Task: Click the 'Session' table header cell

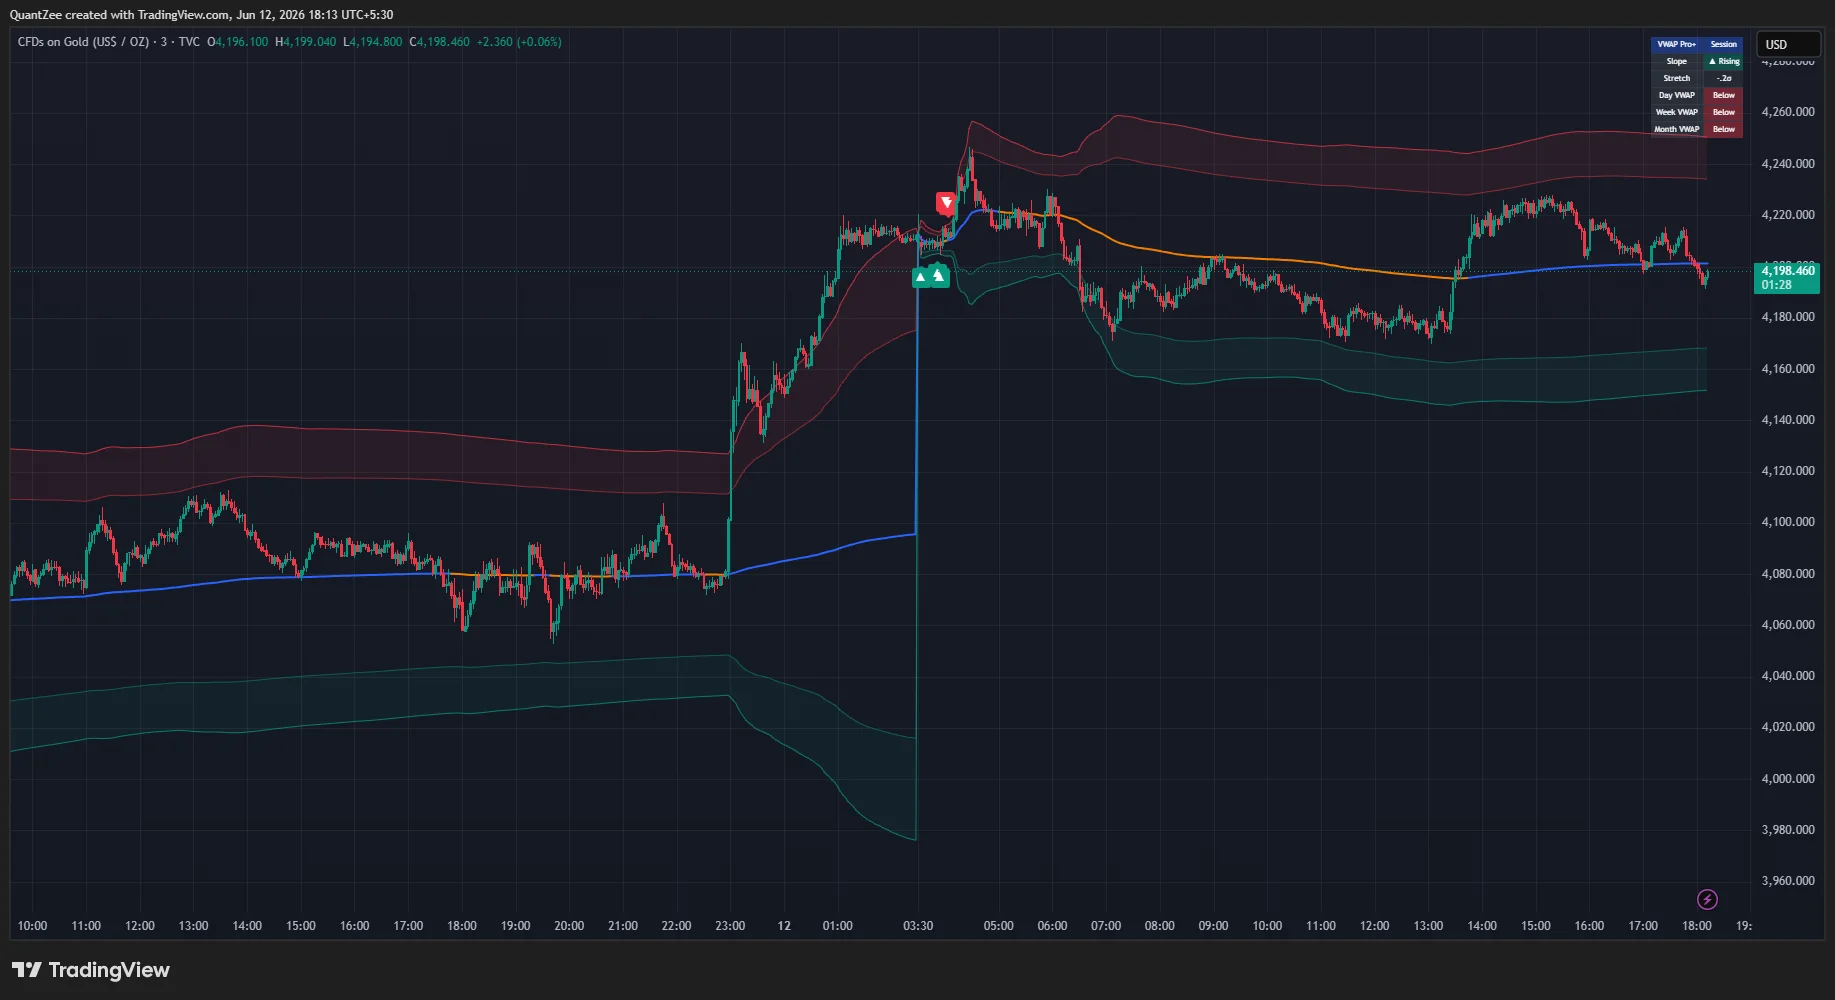Action: click(1724, 44)
